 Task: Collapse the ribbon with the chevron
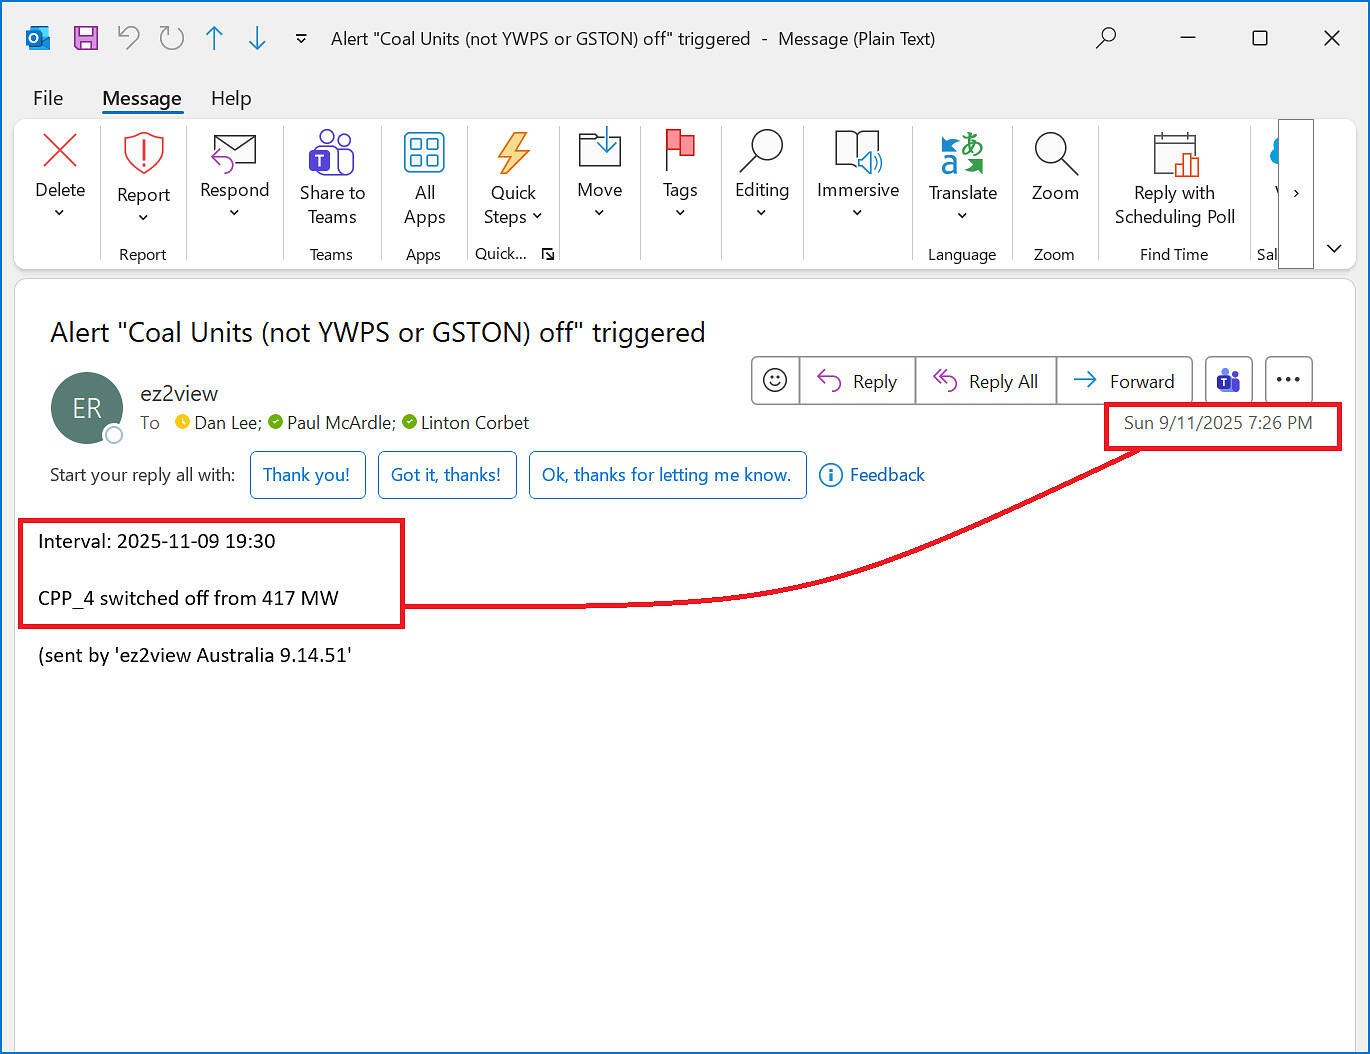1334,248
